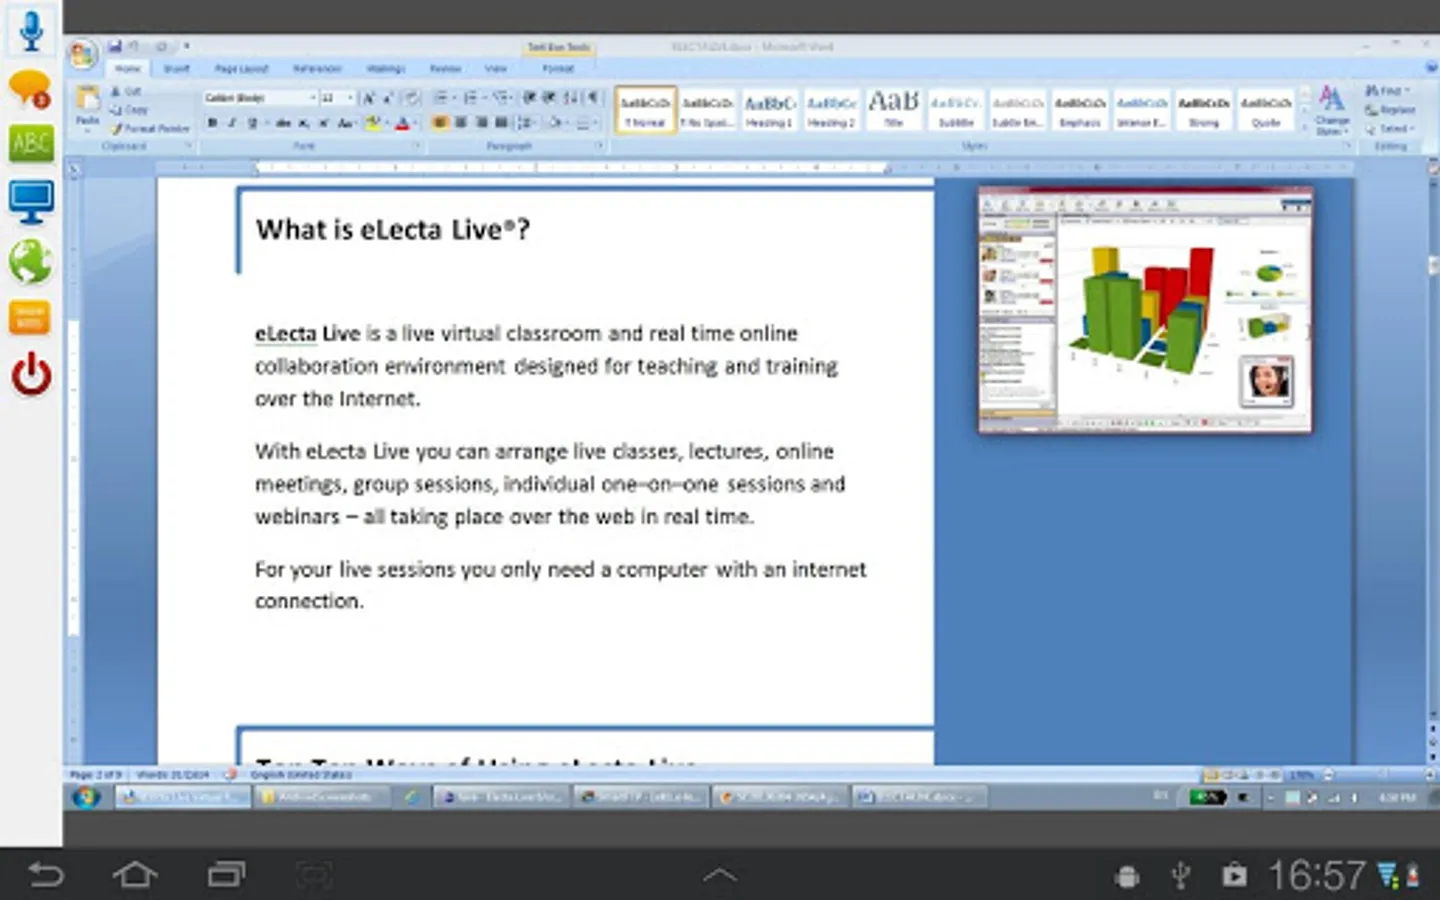The image size is (1440, 900).
Task: Open the font size dropdown
Action: [350, 98]
